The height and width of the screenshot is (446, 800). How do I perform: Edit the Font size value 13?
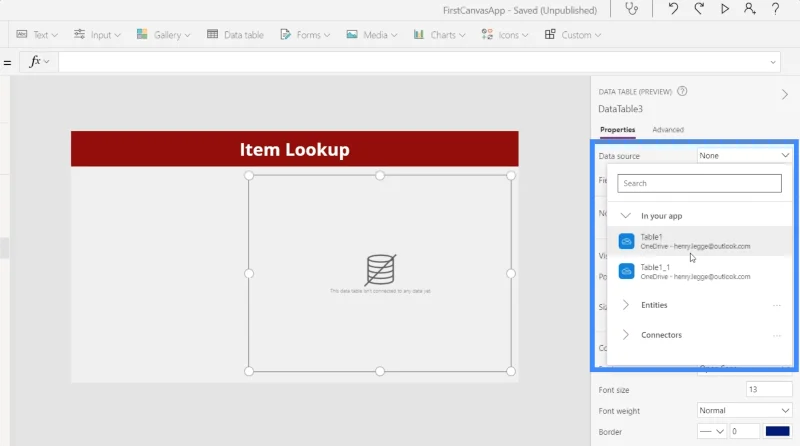tap(769, 389)
